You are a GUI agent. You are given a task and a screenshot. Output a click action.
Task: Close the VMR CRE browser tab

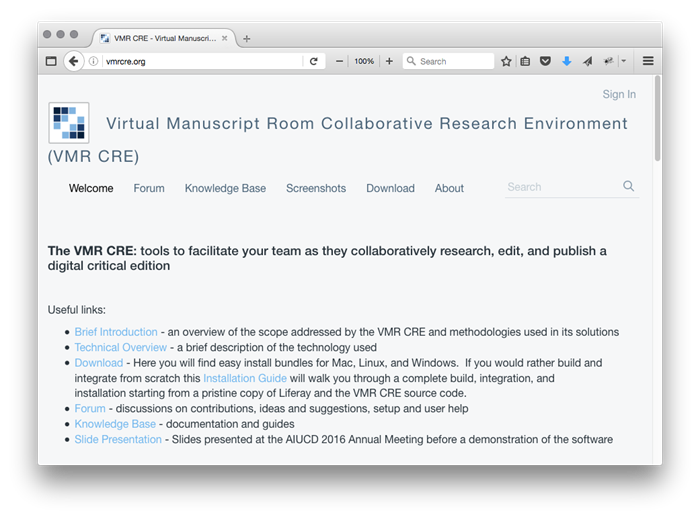[225, 38]
